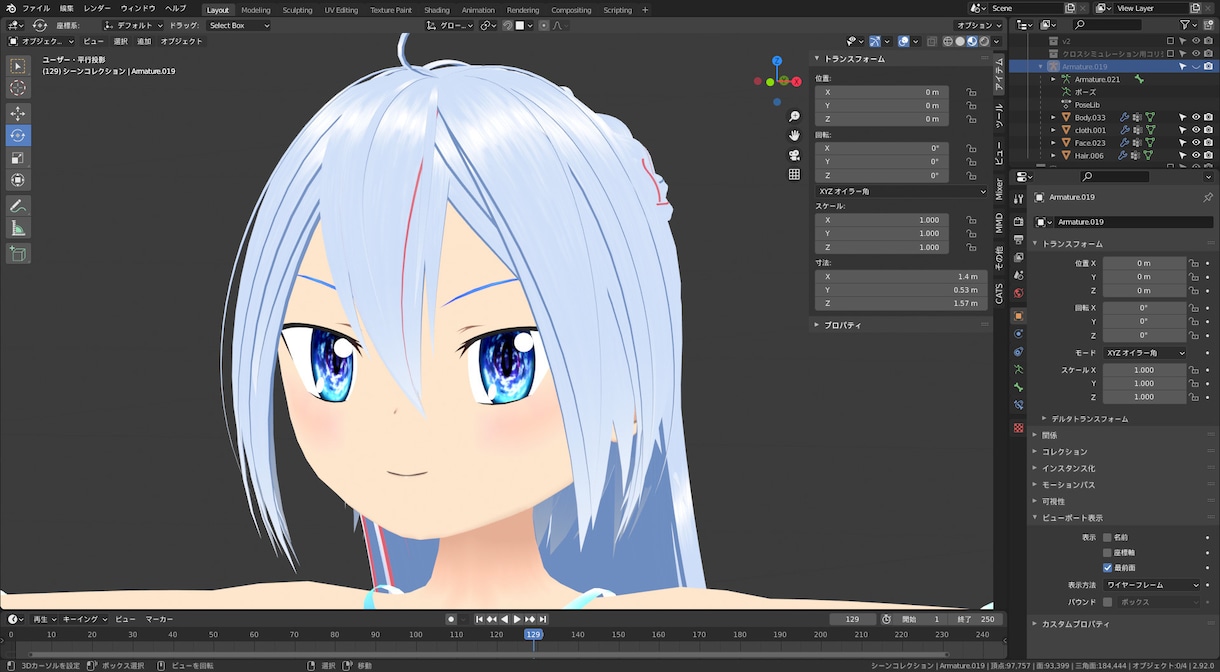Open the レンダー menu
Image resolution: width=1220 pixels, height=672 pixels.
(x=97, y=8)
